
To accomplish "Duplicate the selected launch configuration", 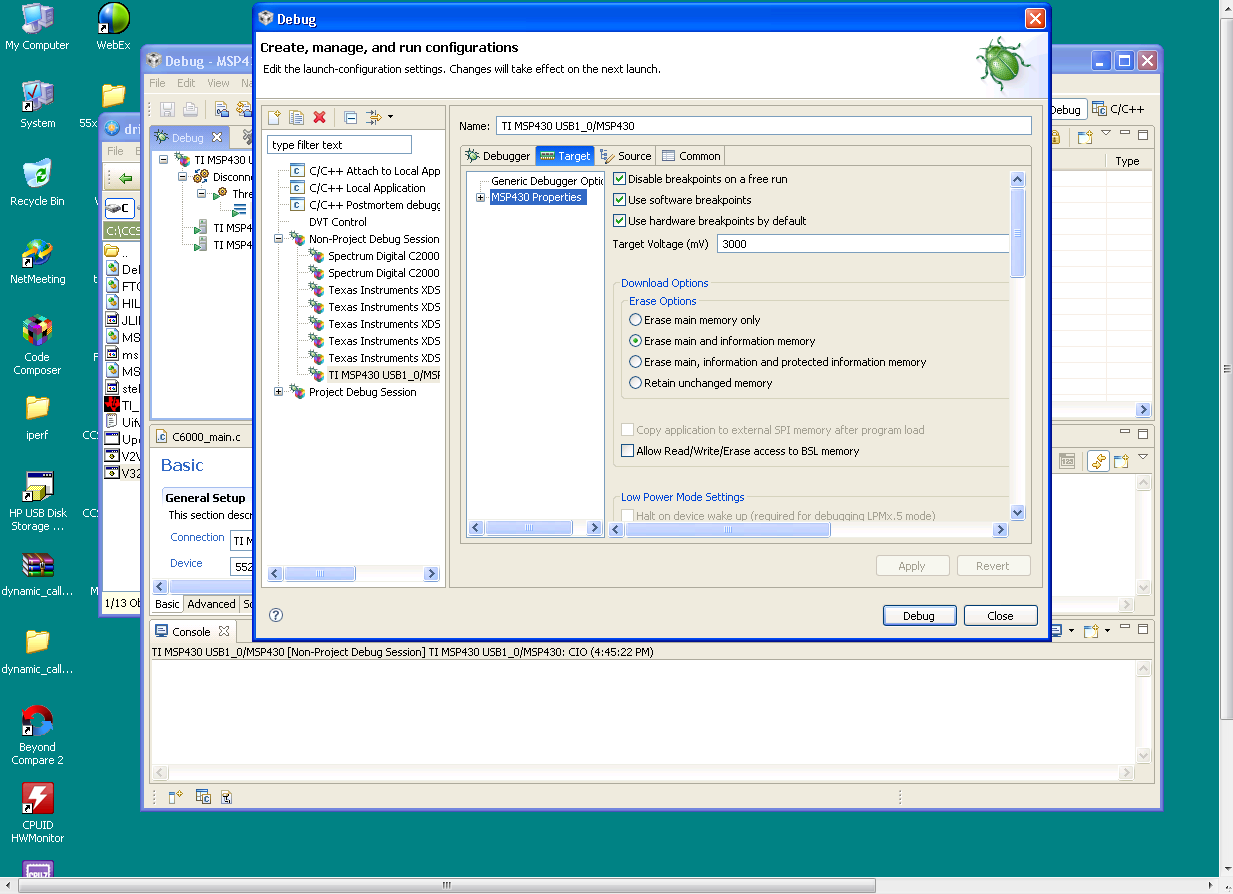I will 296,117.
